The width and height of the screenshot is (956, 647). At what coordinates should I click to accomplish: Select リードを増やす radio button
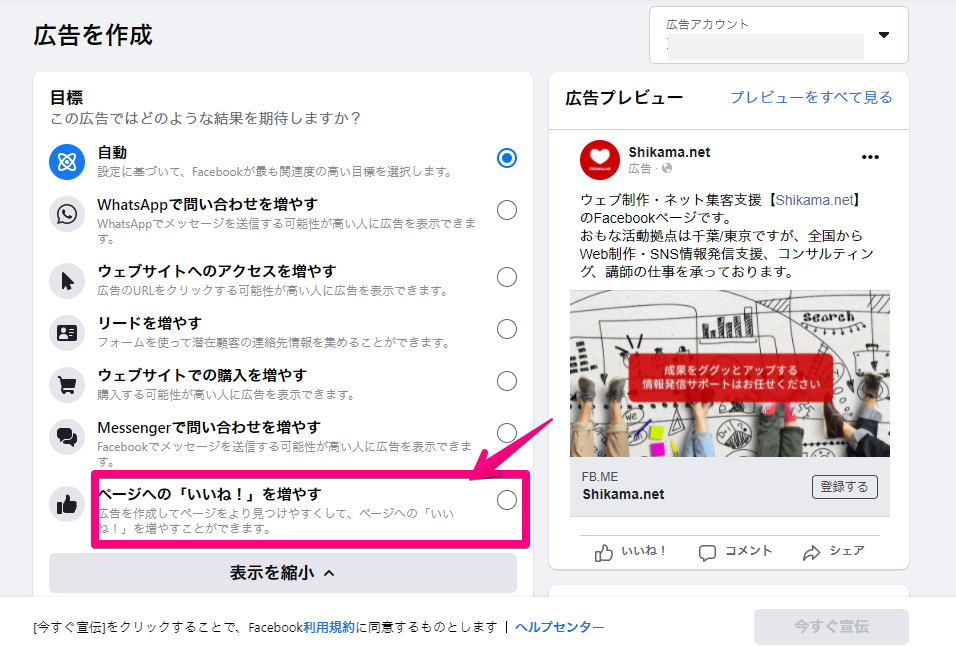tap(507, 329)
